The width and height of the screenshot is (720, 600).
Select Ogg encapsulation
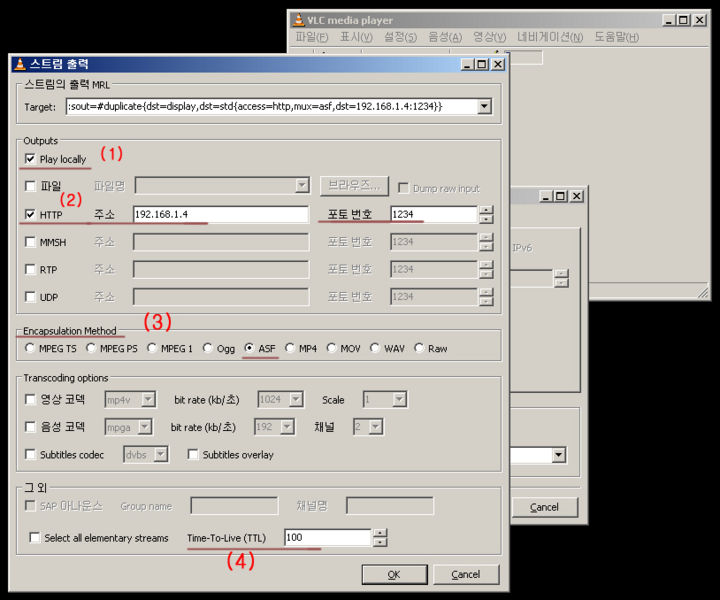[208, 348]
